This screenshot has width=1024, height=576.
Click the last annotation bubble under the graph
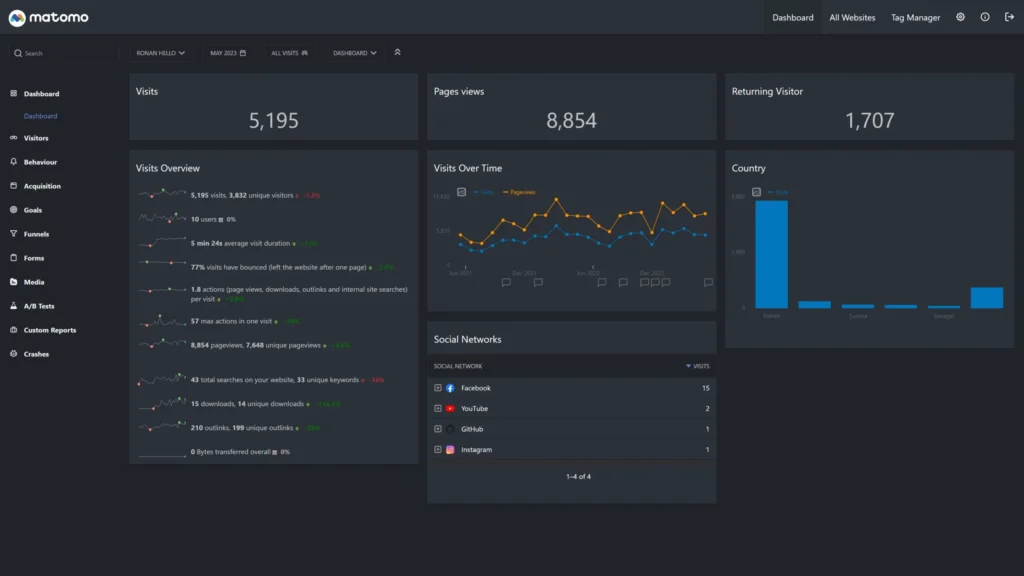click(x=708, y=283)
